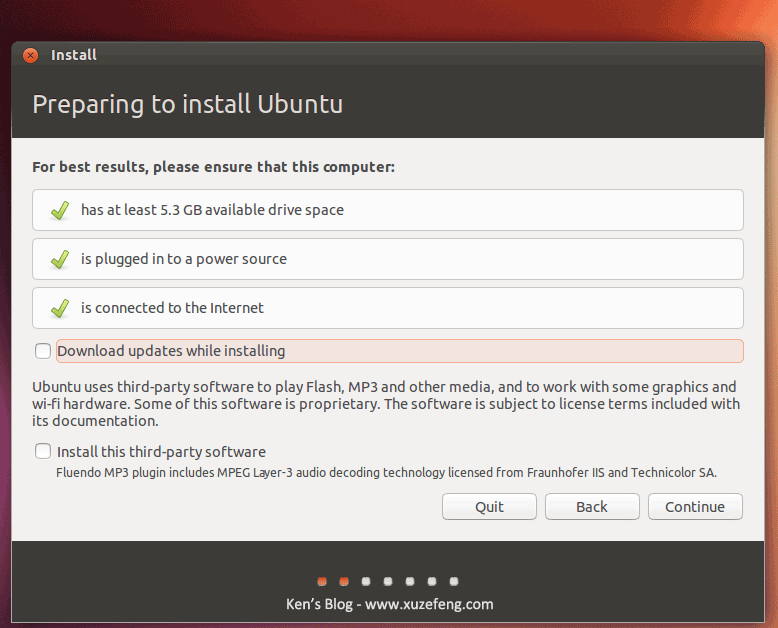Viewport: 778px width, 628px height.
Task: Click the Install window title bar
Action: 400,55
